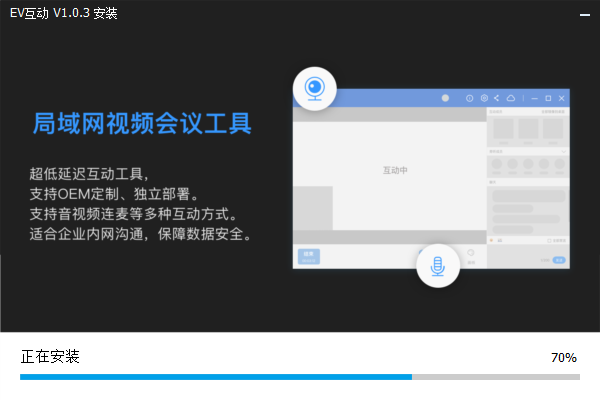Image resolution: width=600 pixels, height=400 pixels.
Task: Click the white avatar dot in preview header
Action: pos(446,98)
